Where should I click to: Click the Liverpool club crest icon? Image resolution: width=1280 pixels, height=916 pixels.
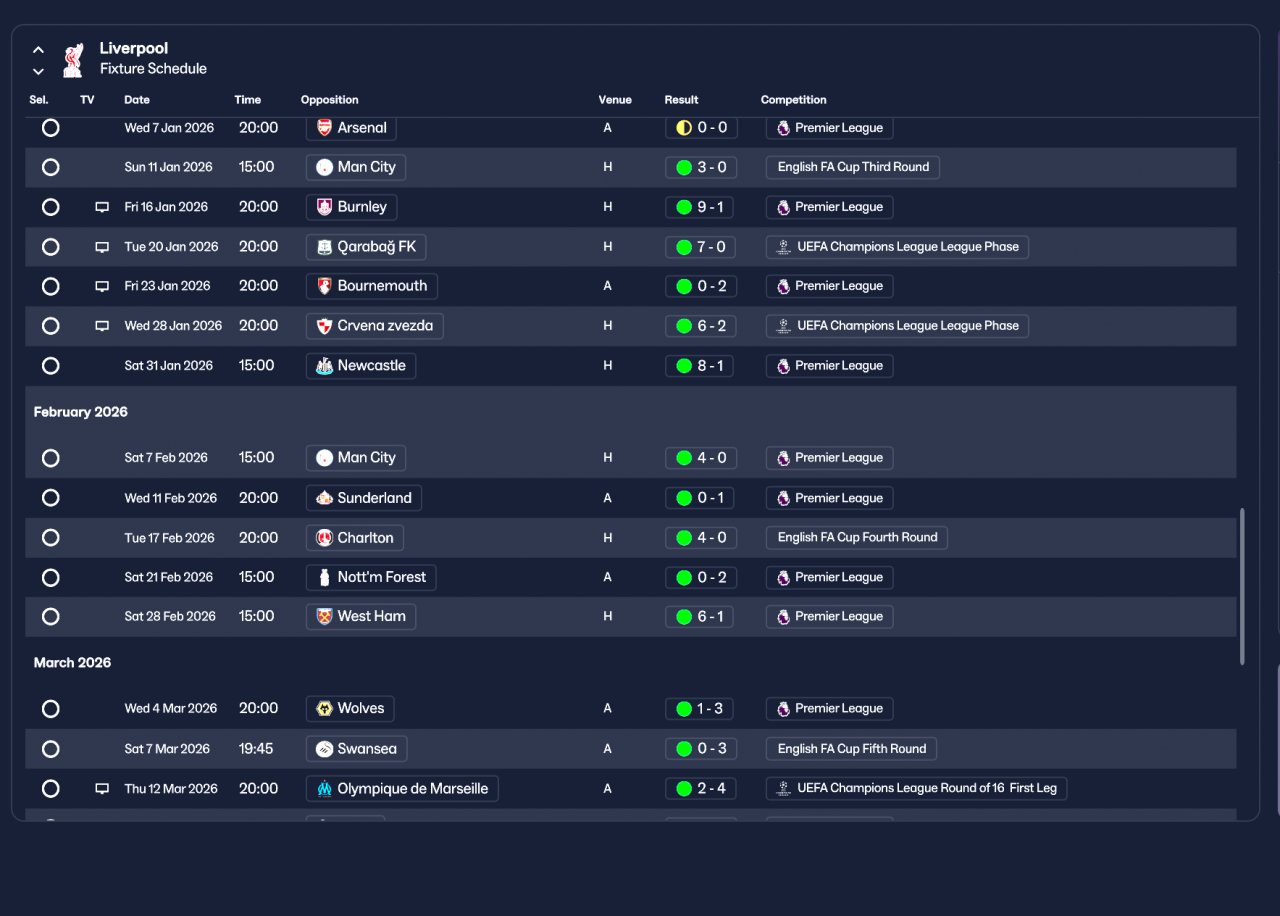click(x=72, y=60)
